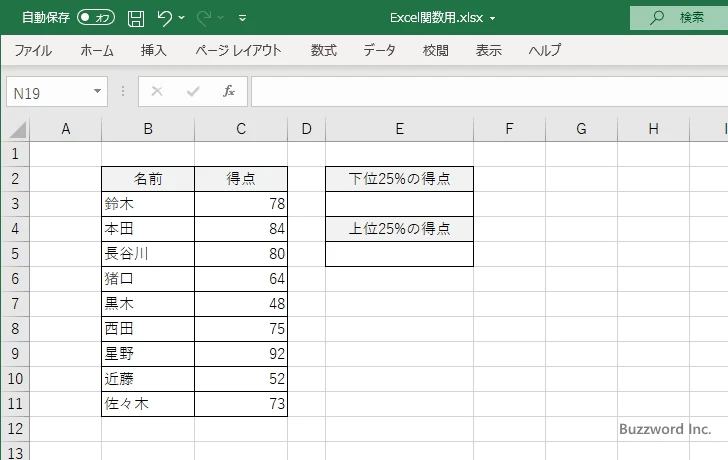
Task: Click the 検索 search box
Action: [679, 18]
